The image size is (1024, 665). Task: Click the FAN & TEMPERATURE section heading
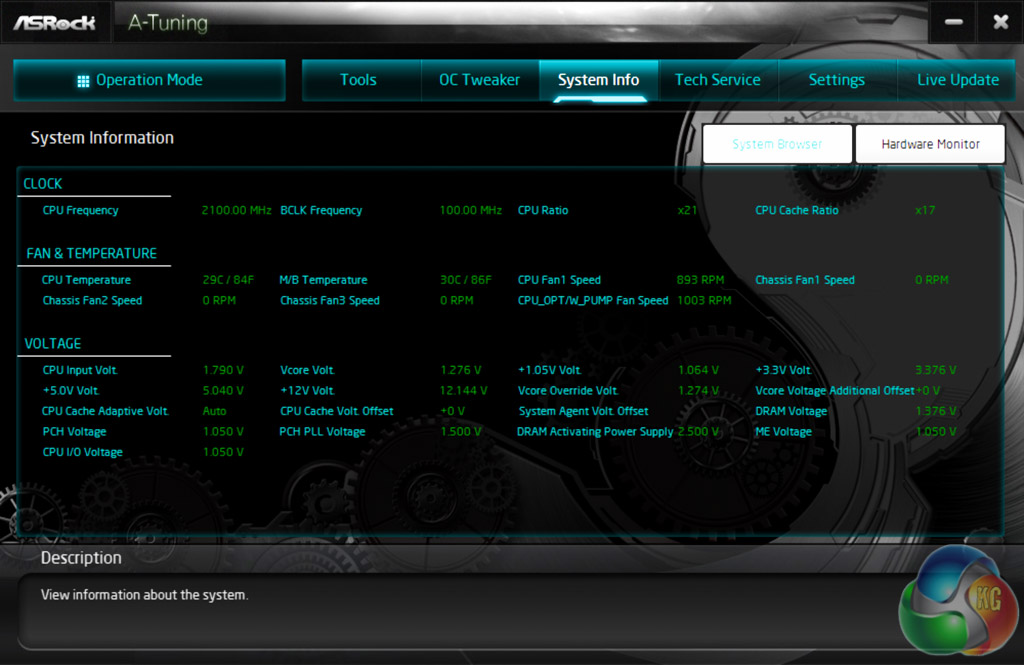pos(91,253)
